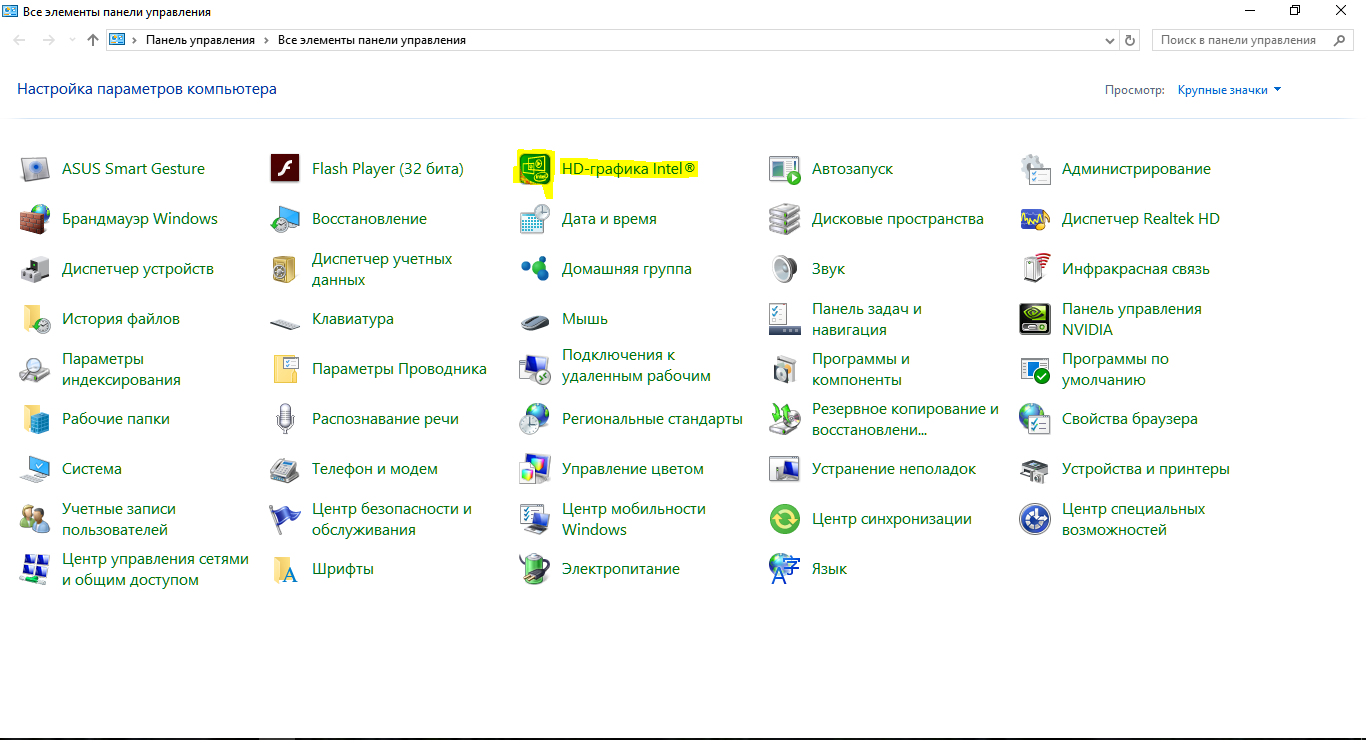The height and width of the screenshot is (740, 1366).
Task: Open the Диспетчер устройств icon
Action: [x=35, y=269]
